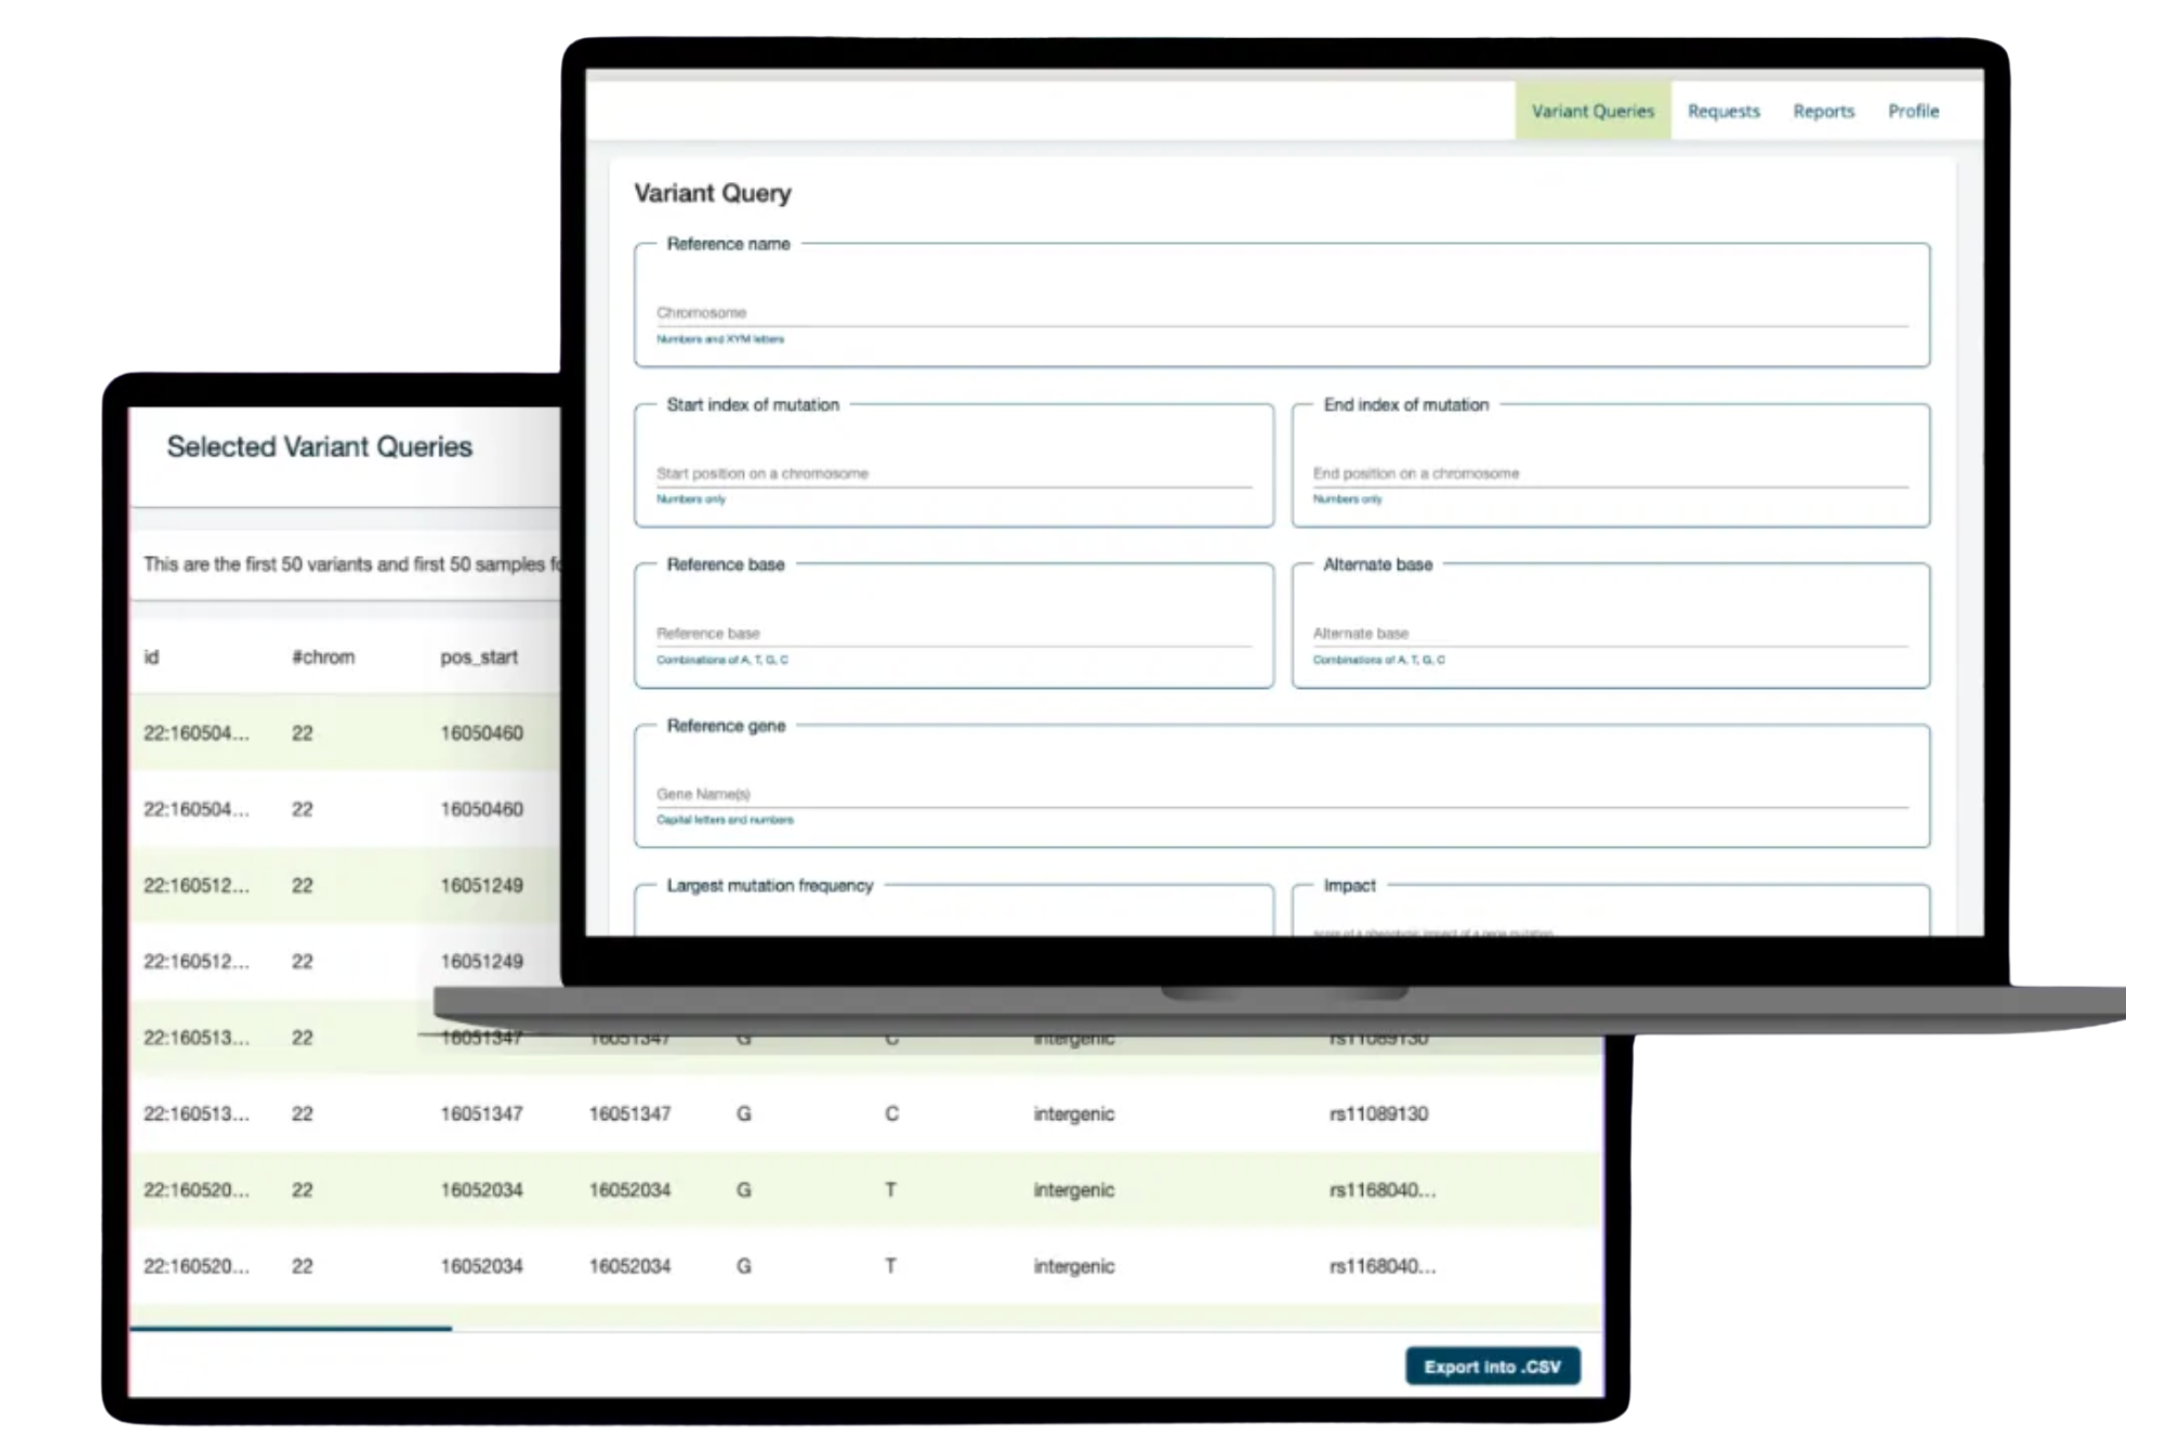The image size is (2175, 1448).
Task: Open the Variant Queries tab
Action: [1592, 111]
